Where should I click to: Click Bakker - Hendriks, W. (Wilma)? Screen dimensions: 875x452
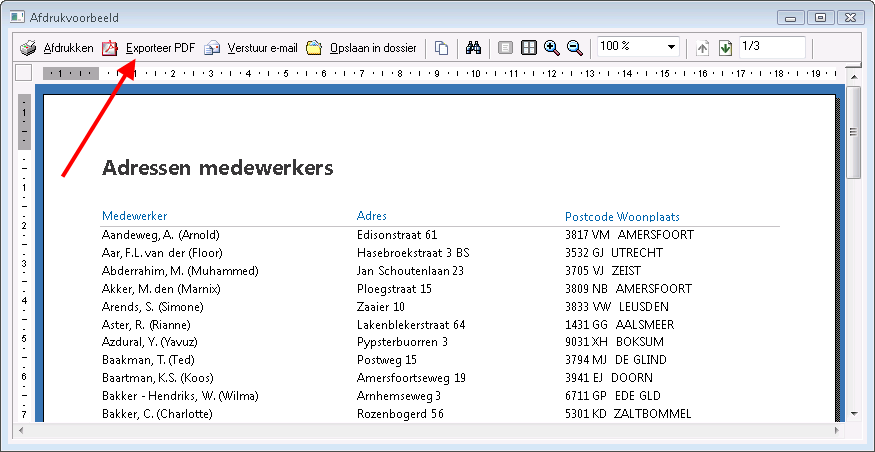(180, 396)
